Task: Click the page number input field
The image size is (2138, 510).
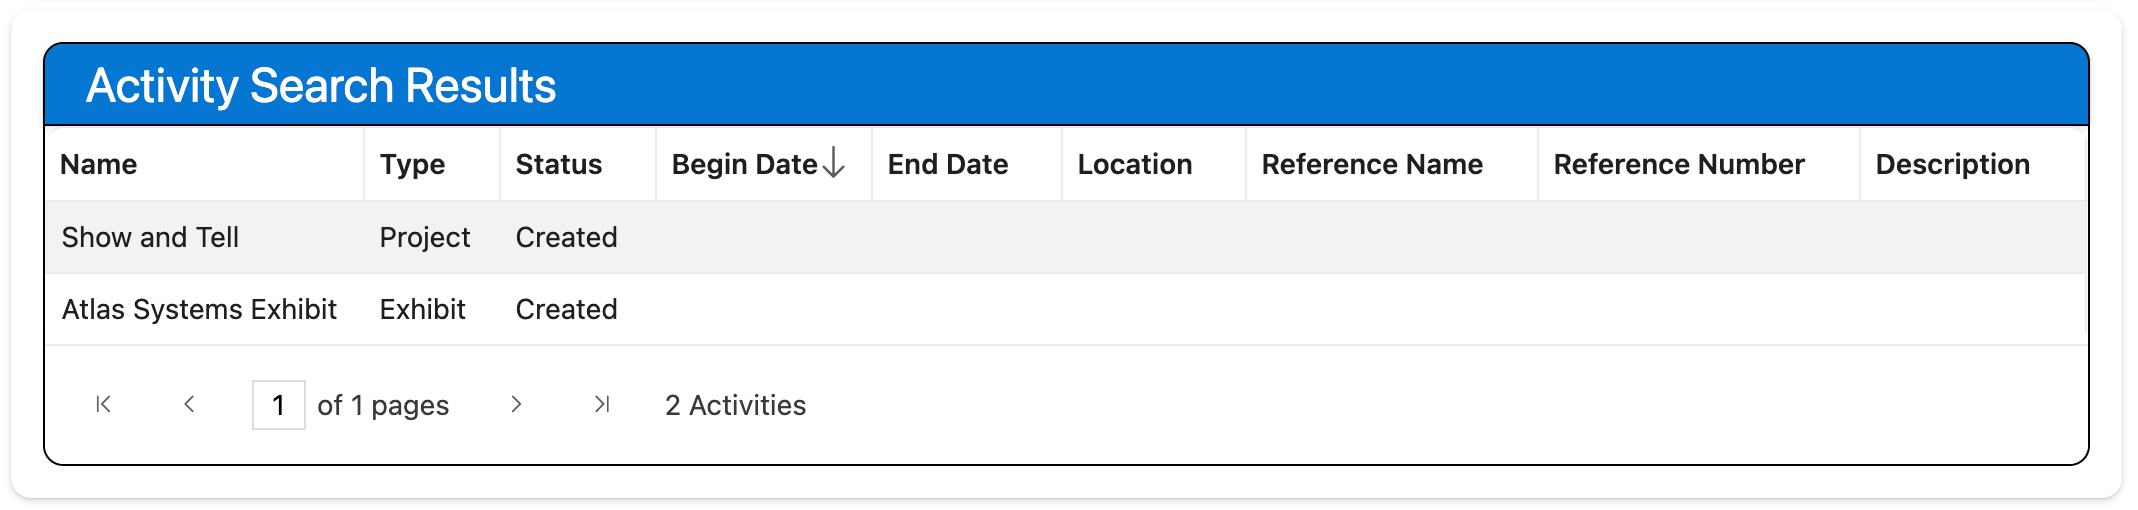Action: [278, 405]
